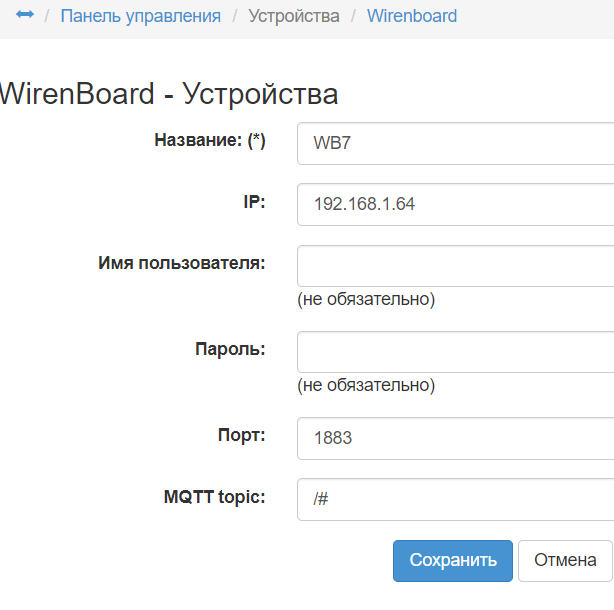Click the Имя пользователя: label
Viewport: 614px width, 610px height.
[182, 263]
